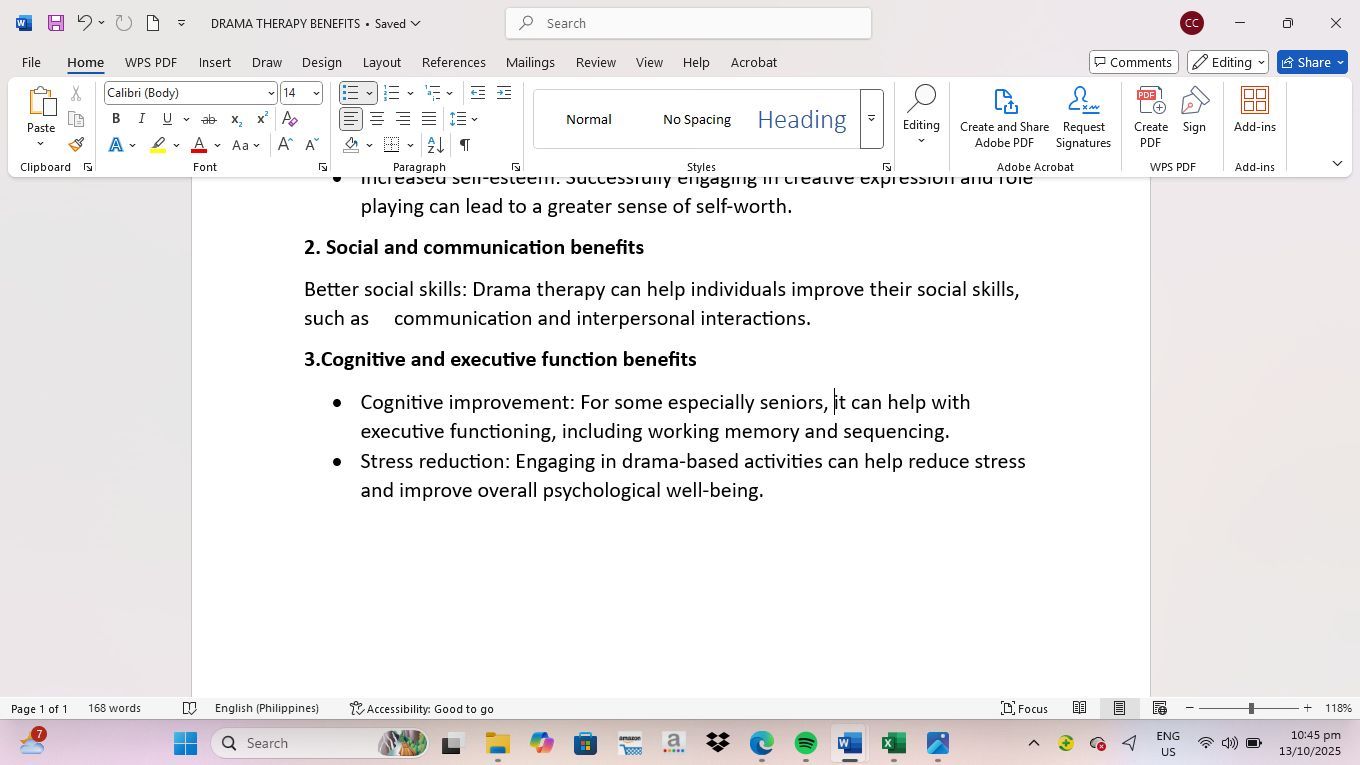Toggle show paragraph marks
Screen dimensions: 1360x765
click(x=465, y=145)
